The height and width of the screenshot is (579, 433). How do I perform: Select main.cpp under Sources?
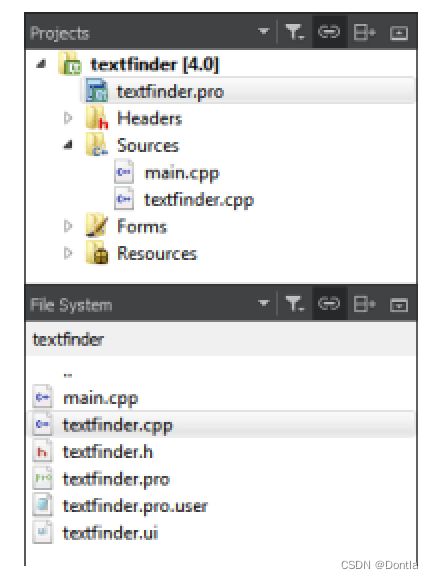pos(182,173)
